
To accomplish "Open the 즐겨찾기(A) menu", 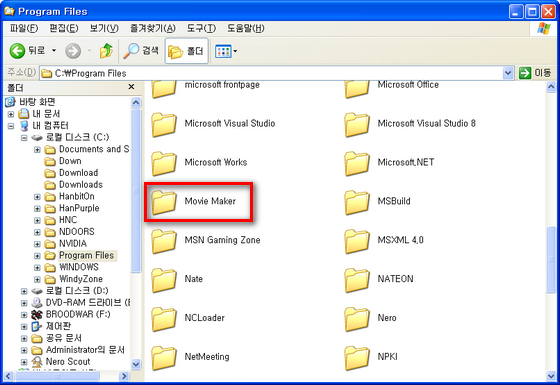I will pos(152,28).
